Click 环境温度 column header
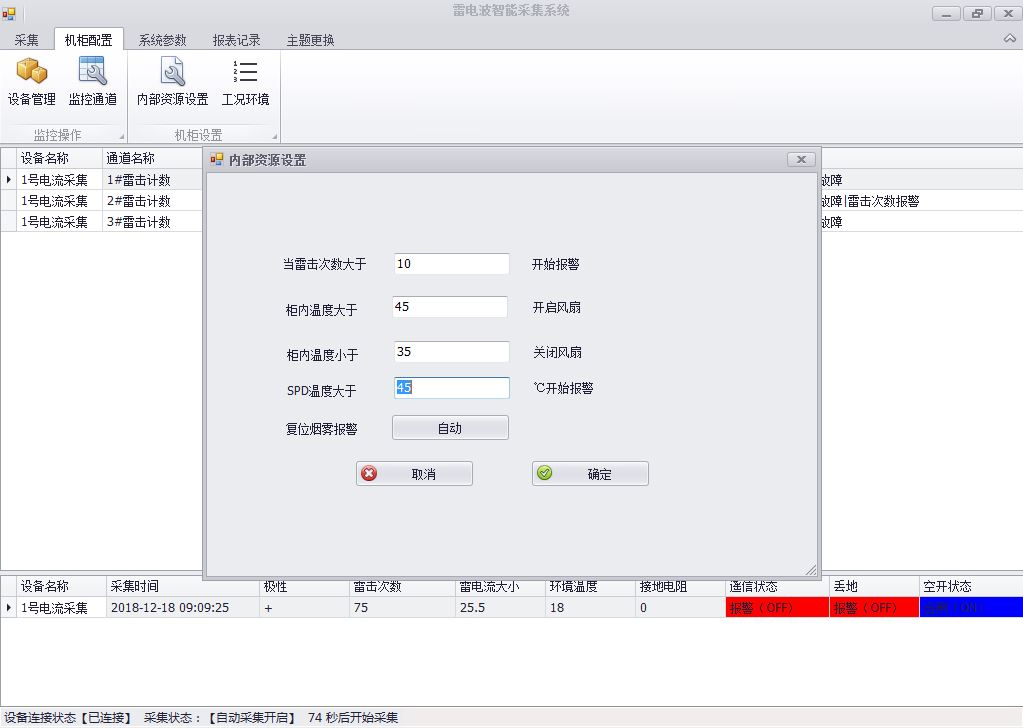This screenshot has height=728, width=1023. click(590, 586)
